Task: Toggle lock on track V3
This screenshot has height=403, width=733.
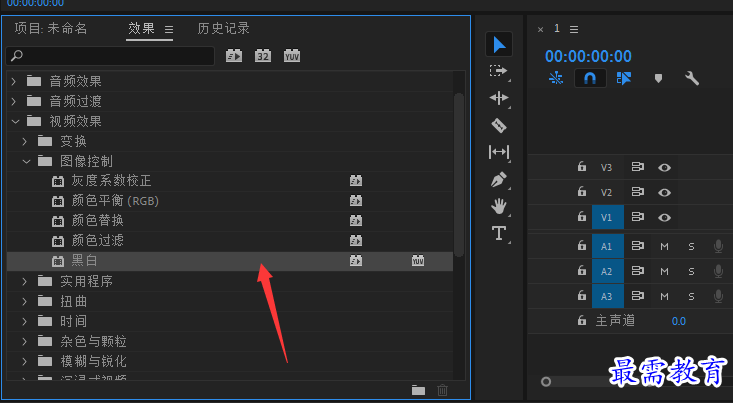Action: (582, 166)
